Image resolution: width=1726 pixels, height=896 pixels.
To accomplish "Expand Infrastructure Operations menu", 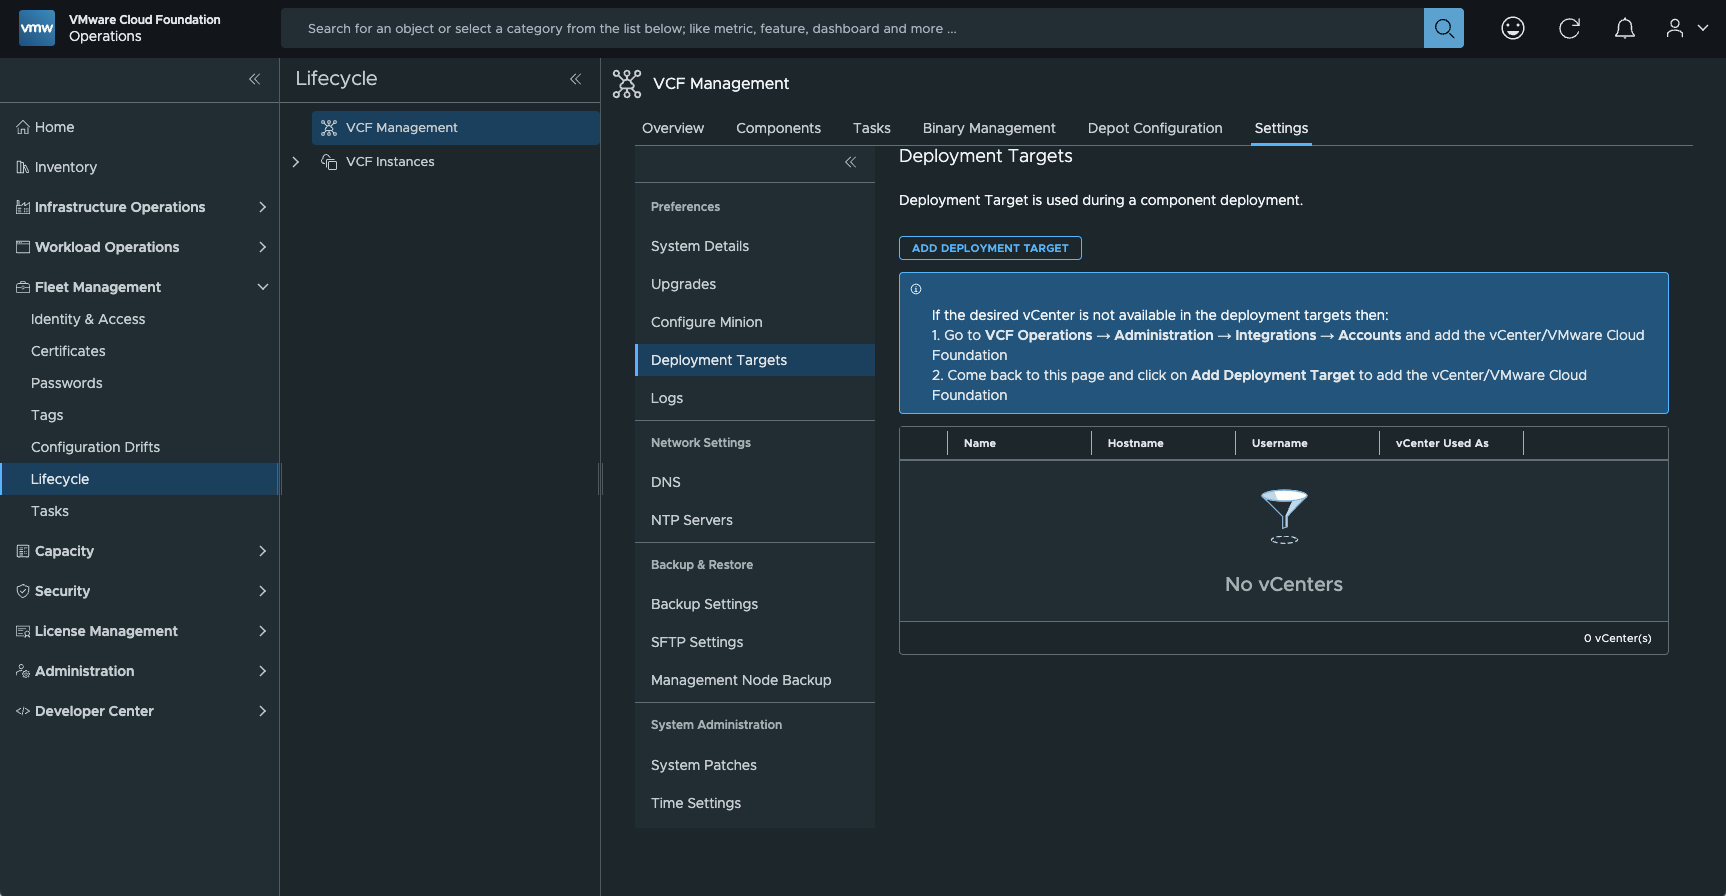I will 262,207.
